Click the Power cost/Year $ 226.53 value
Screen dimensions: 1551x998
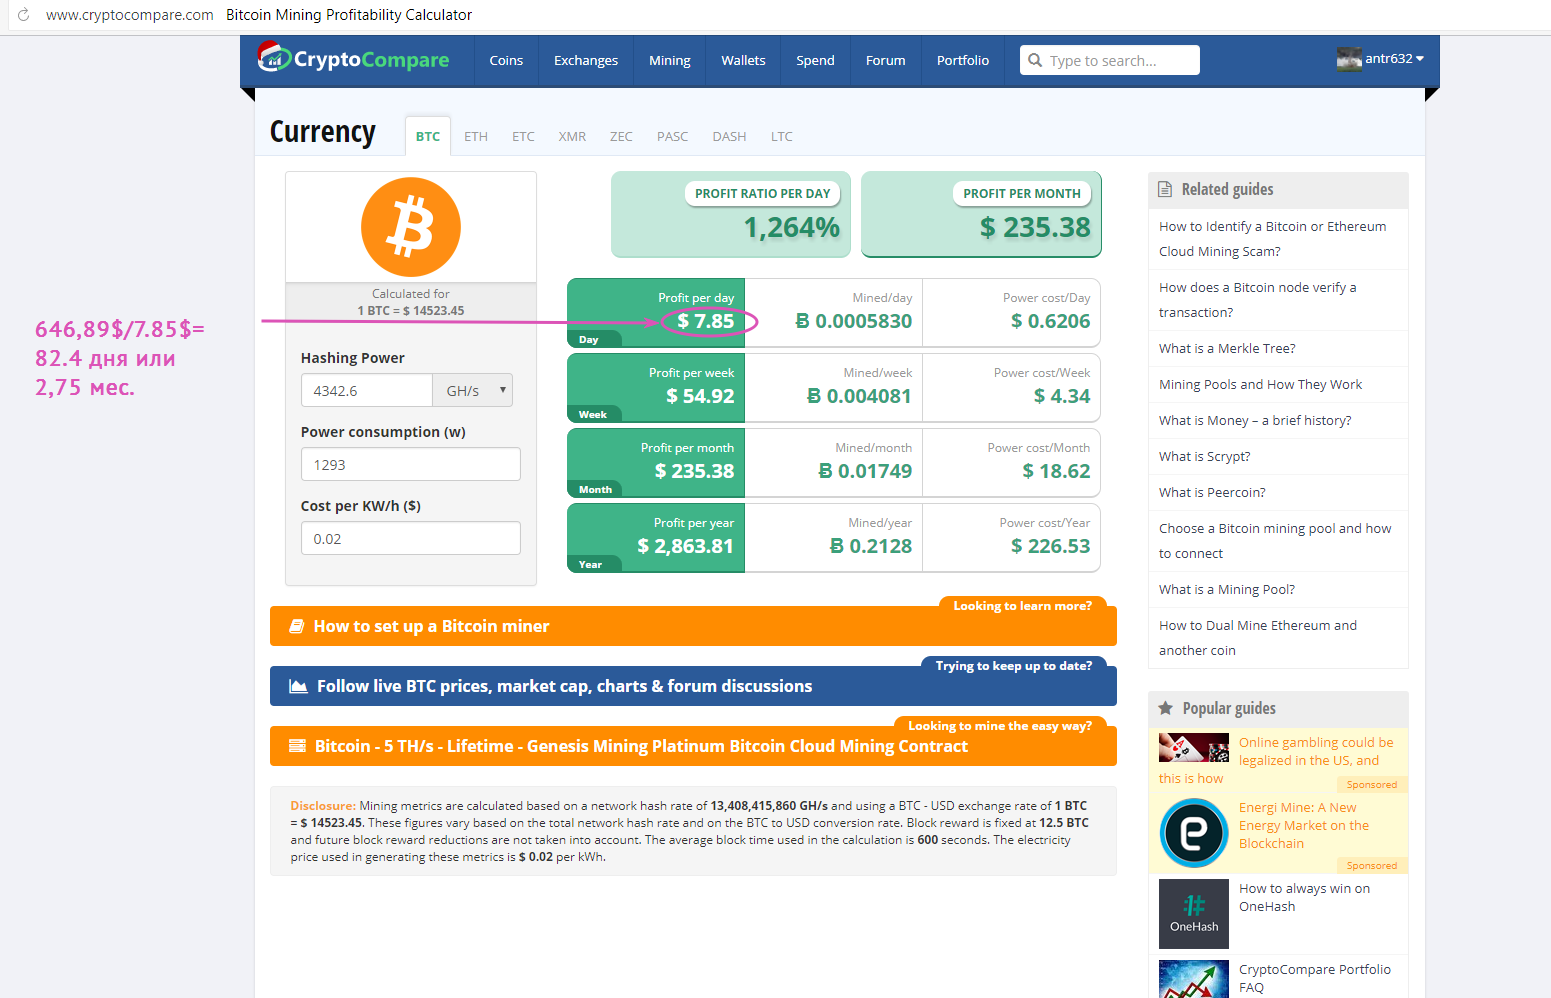tap(1050, 546)
